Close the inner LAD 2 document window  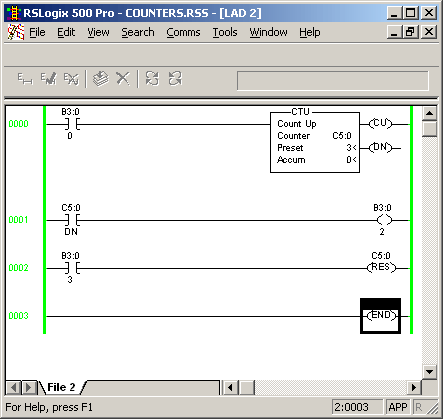(x=429, y=32)
